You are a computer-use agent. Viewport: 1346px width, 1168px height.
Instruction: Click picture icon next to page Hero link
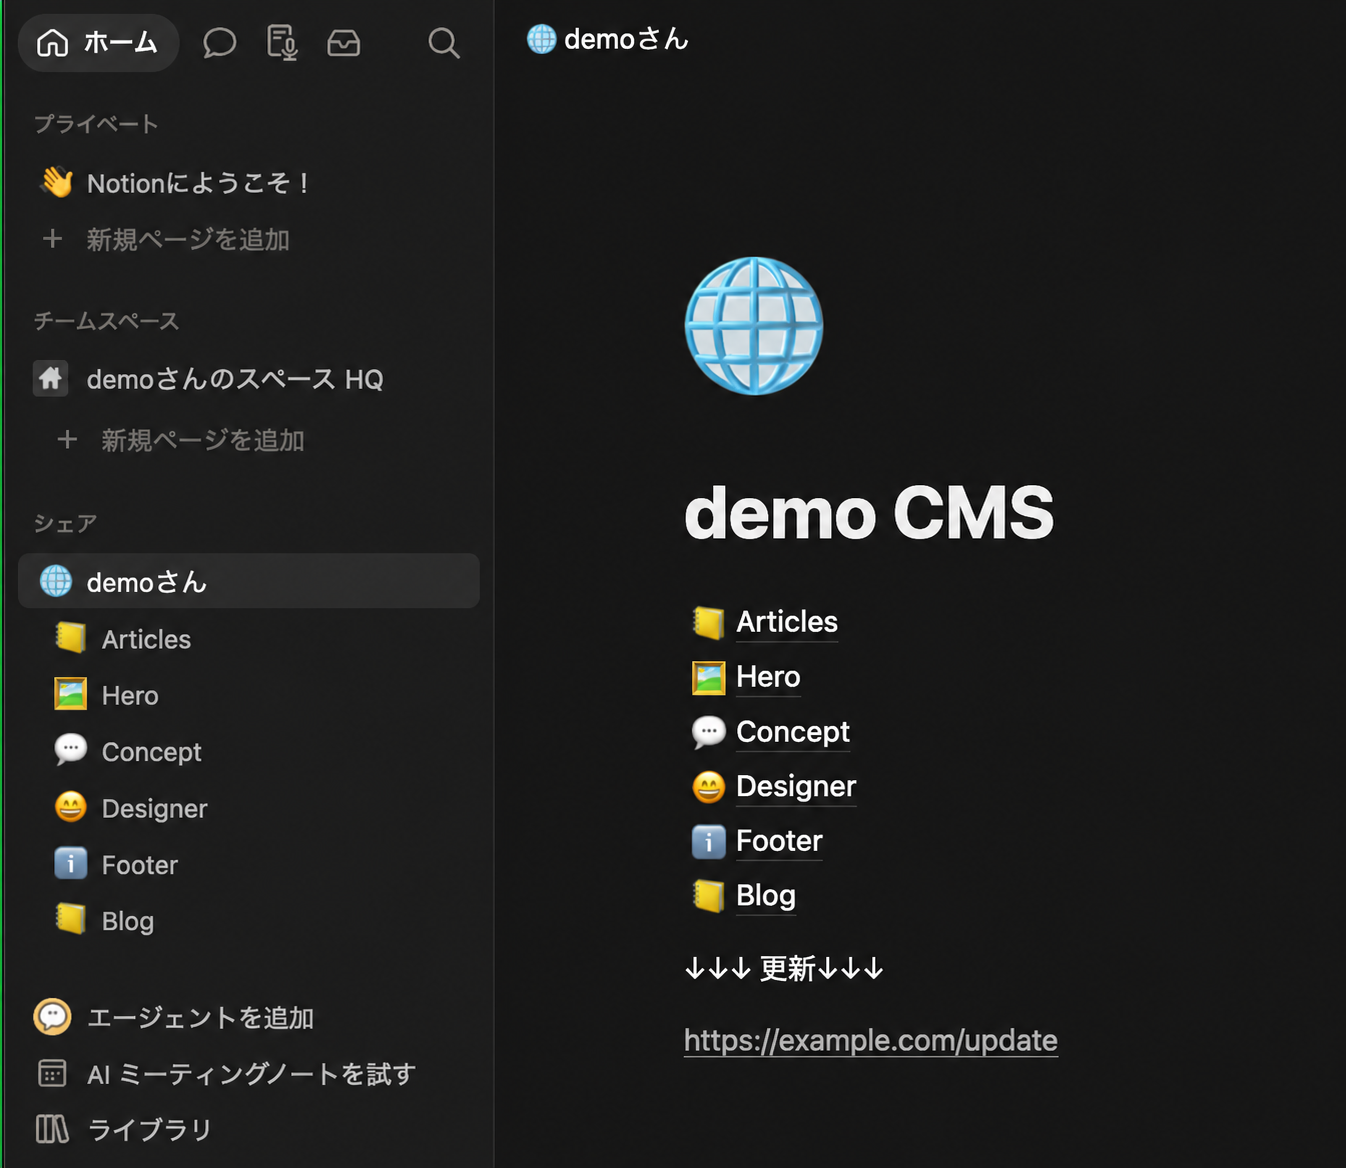(x=708, y=677)
